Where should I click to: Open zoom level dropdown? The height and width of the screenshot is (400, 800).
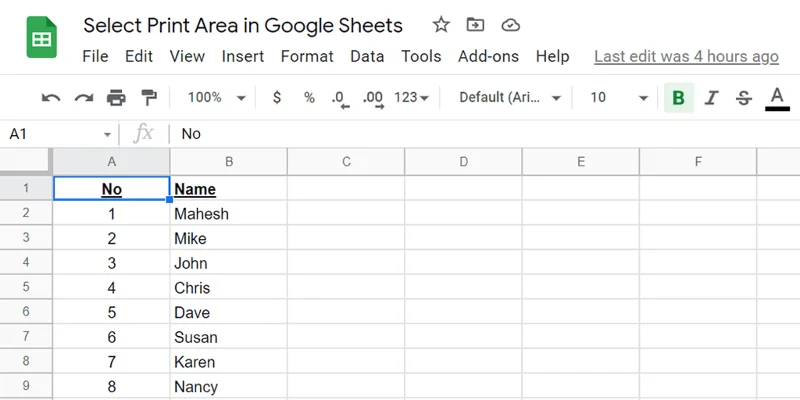pyautogui.click(x=216, y=97)
